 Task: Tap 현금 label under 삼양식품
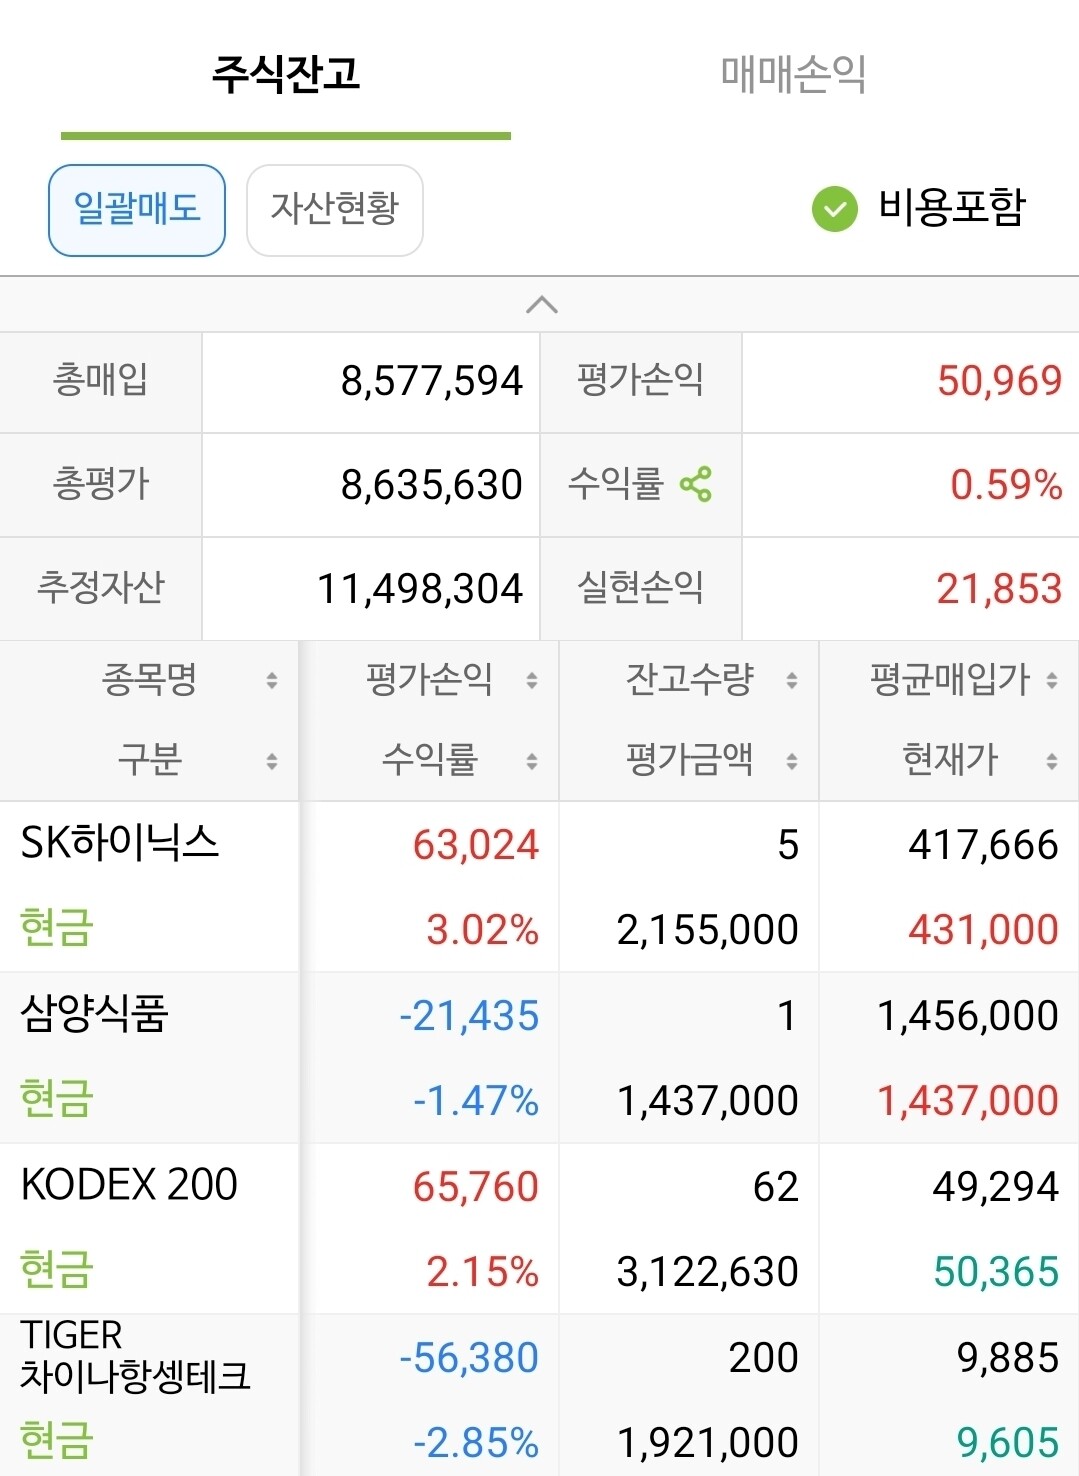[56, 1098]
